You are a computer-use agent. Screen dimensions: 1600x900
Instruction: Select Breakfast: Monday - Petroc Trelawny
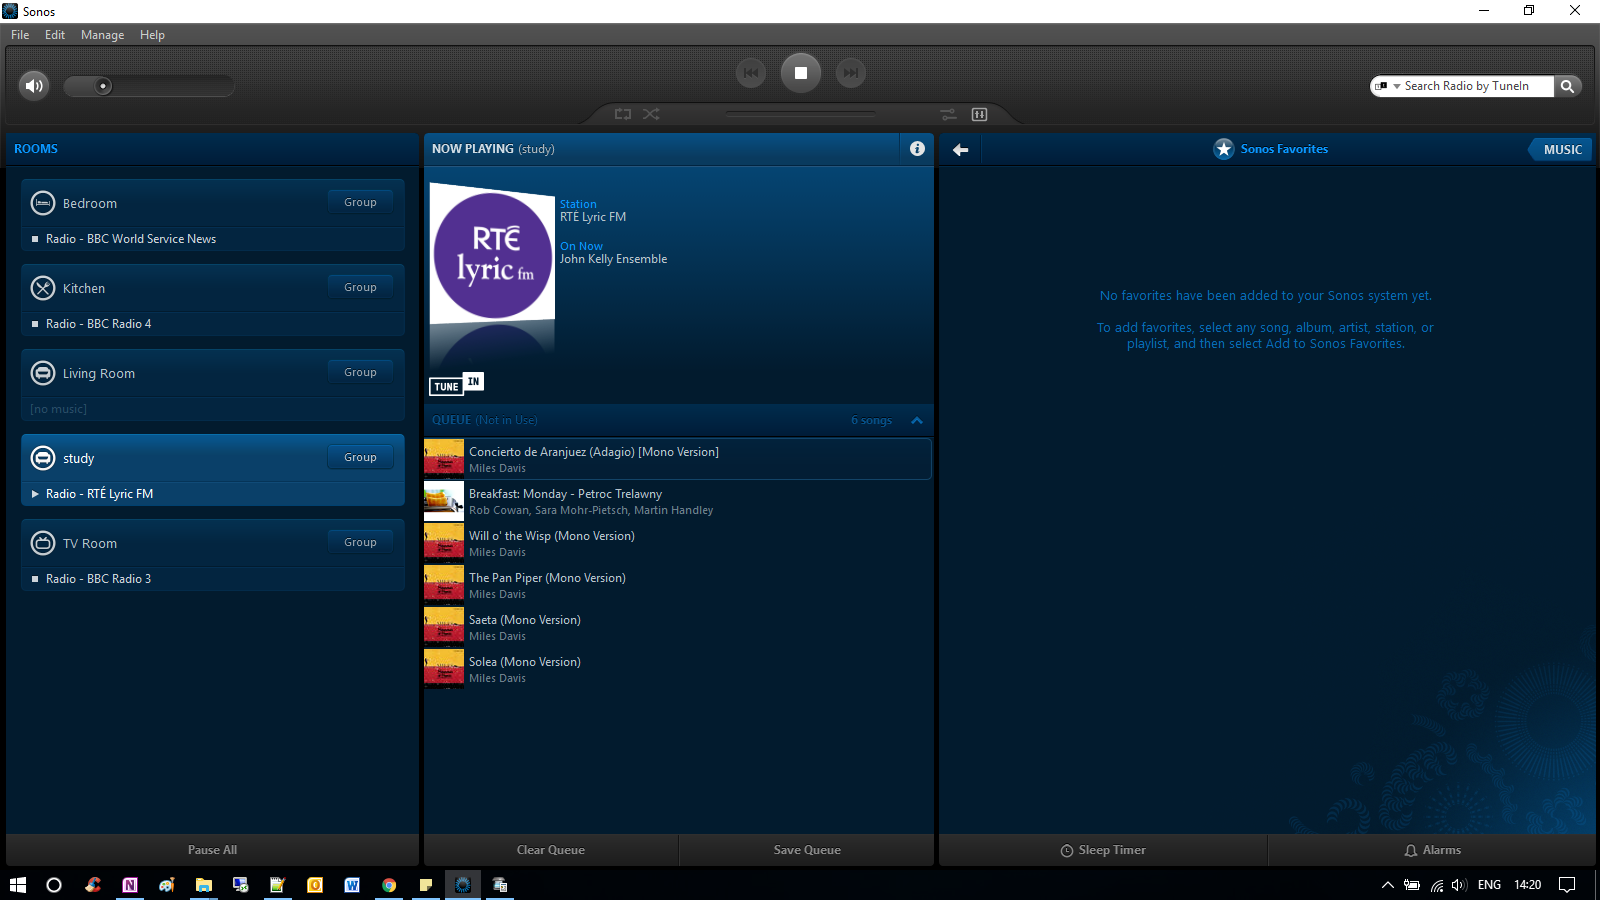tap(678, 501)
